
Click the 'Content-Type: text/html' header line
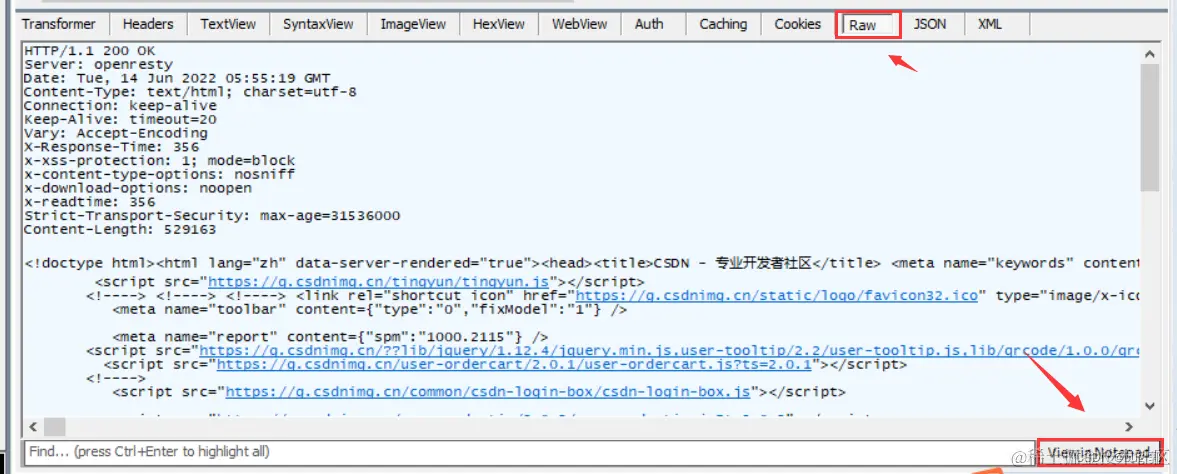point(190,92)
